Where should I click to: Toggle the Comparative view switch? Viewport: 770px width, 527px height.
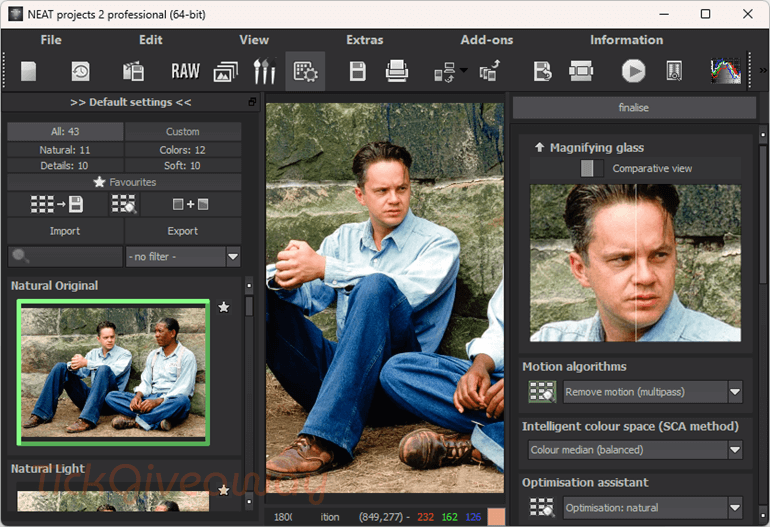point(591,168)
